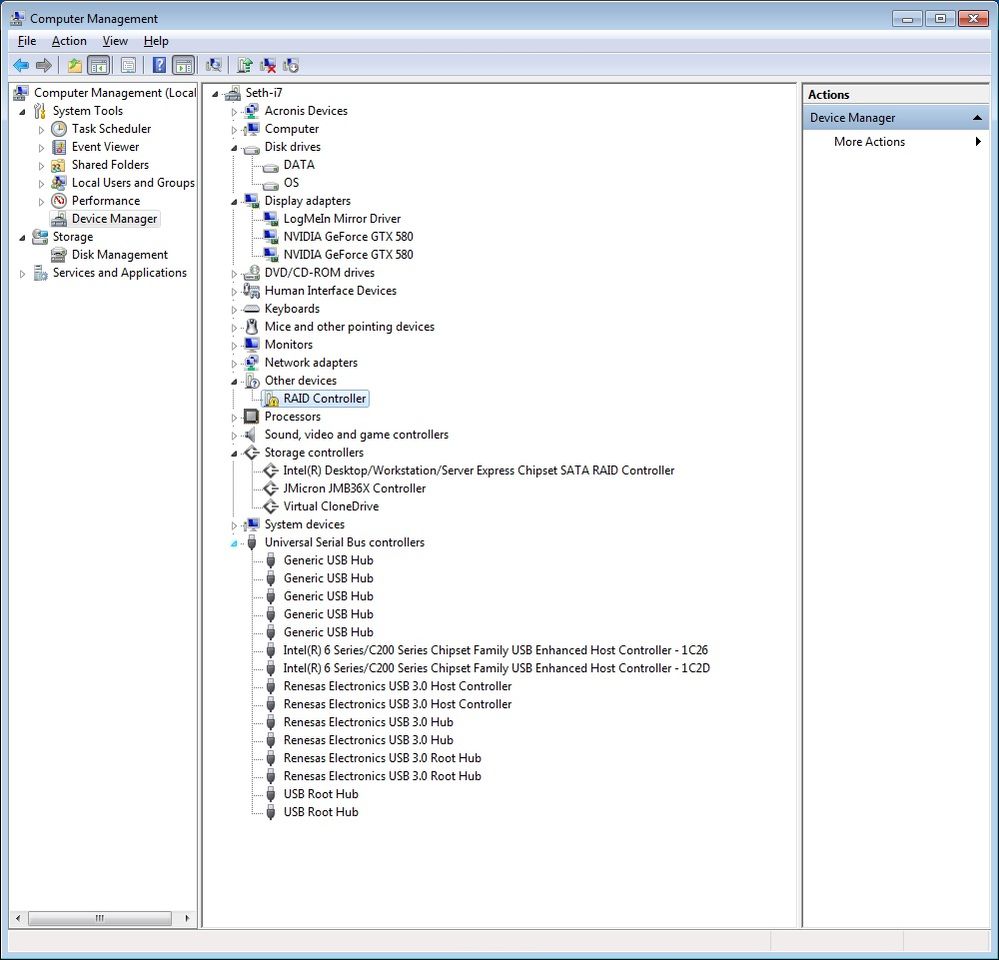Click the Back arrow toolbar icon

21,65
